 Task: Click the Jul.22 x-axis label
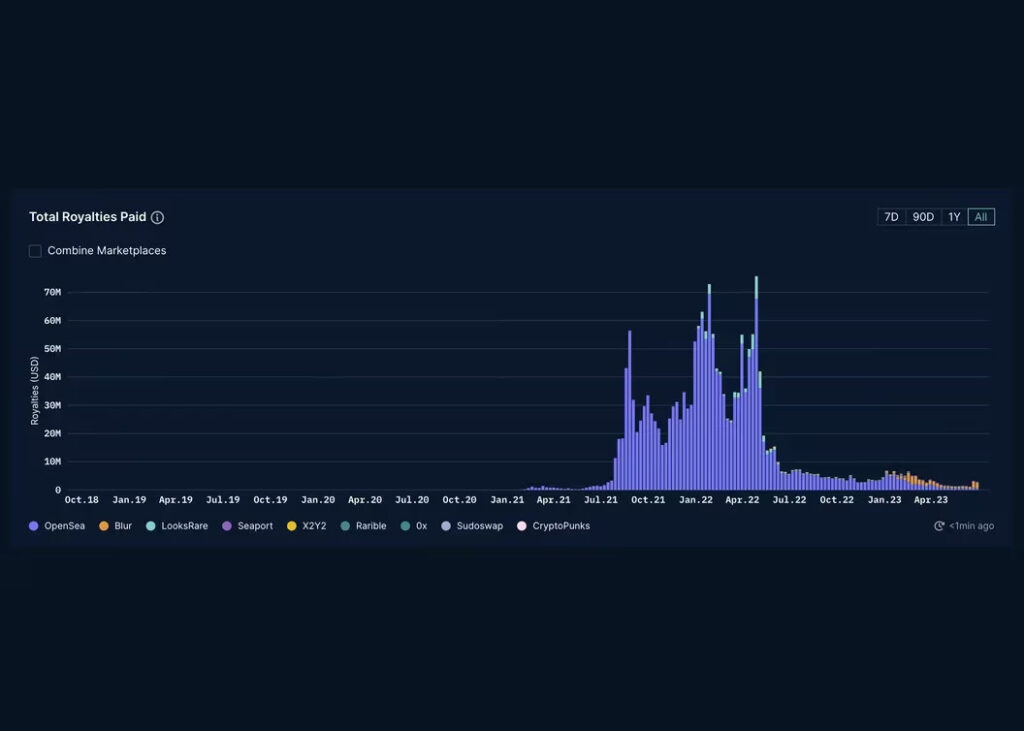pos(789,500)
